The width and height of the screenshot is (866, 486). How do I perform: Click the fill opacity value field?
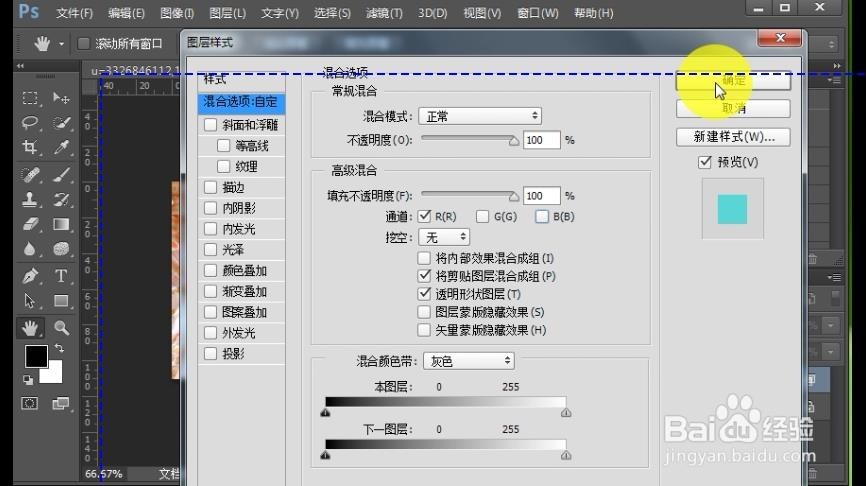[542, 196]
